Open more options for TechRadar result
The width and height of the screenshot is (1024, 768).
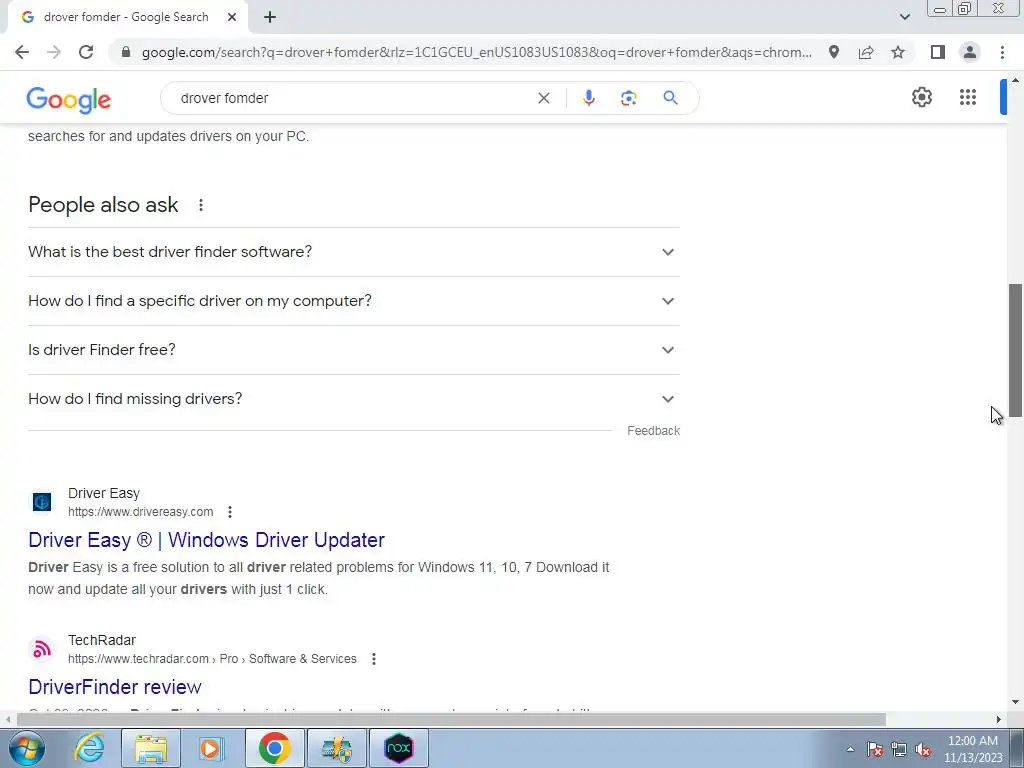[x=374, y=659]
